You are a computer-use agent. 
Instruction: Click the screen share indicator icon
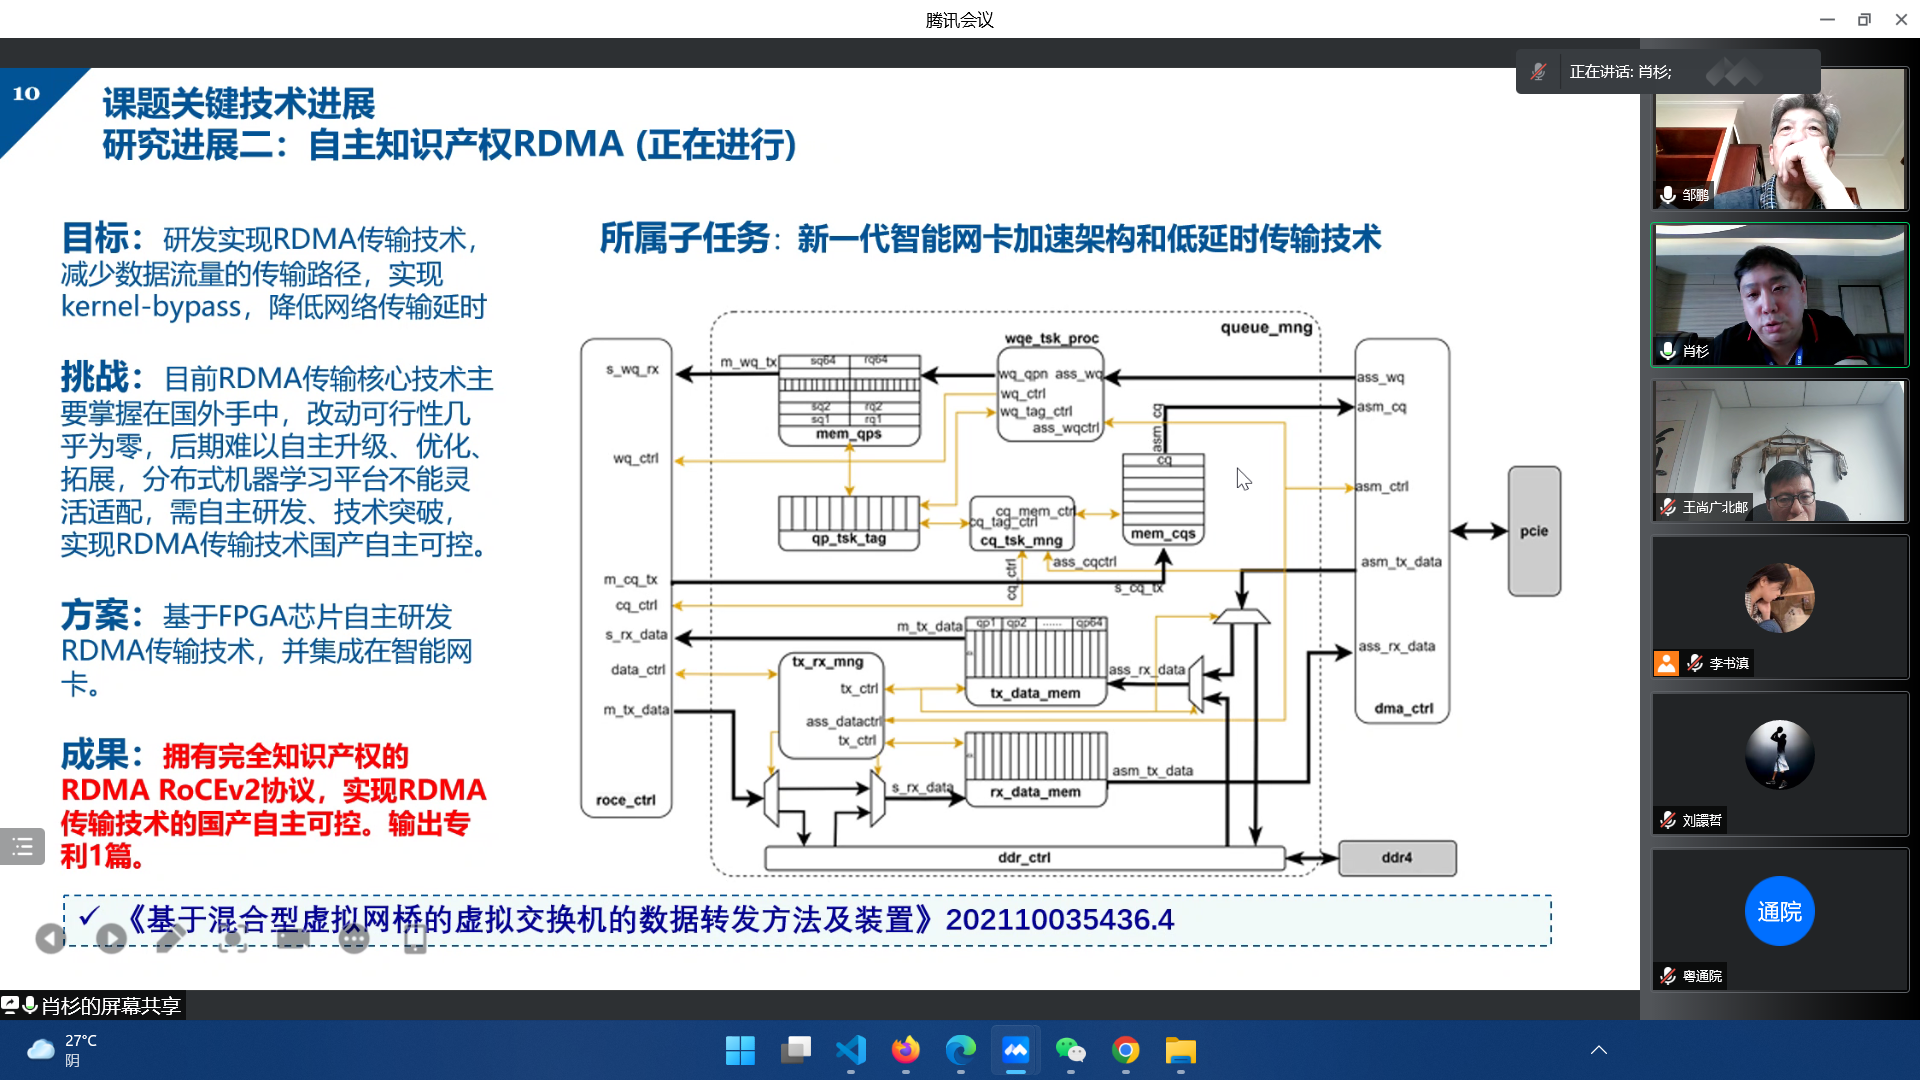coord(10,1005)
